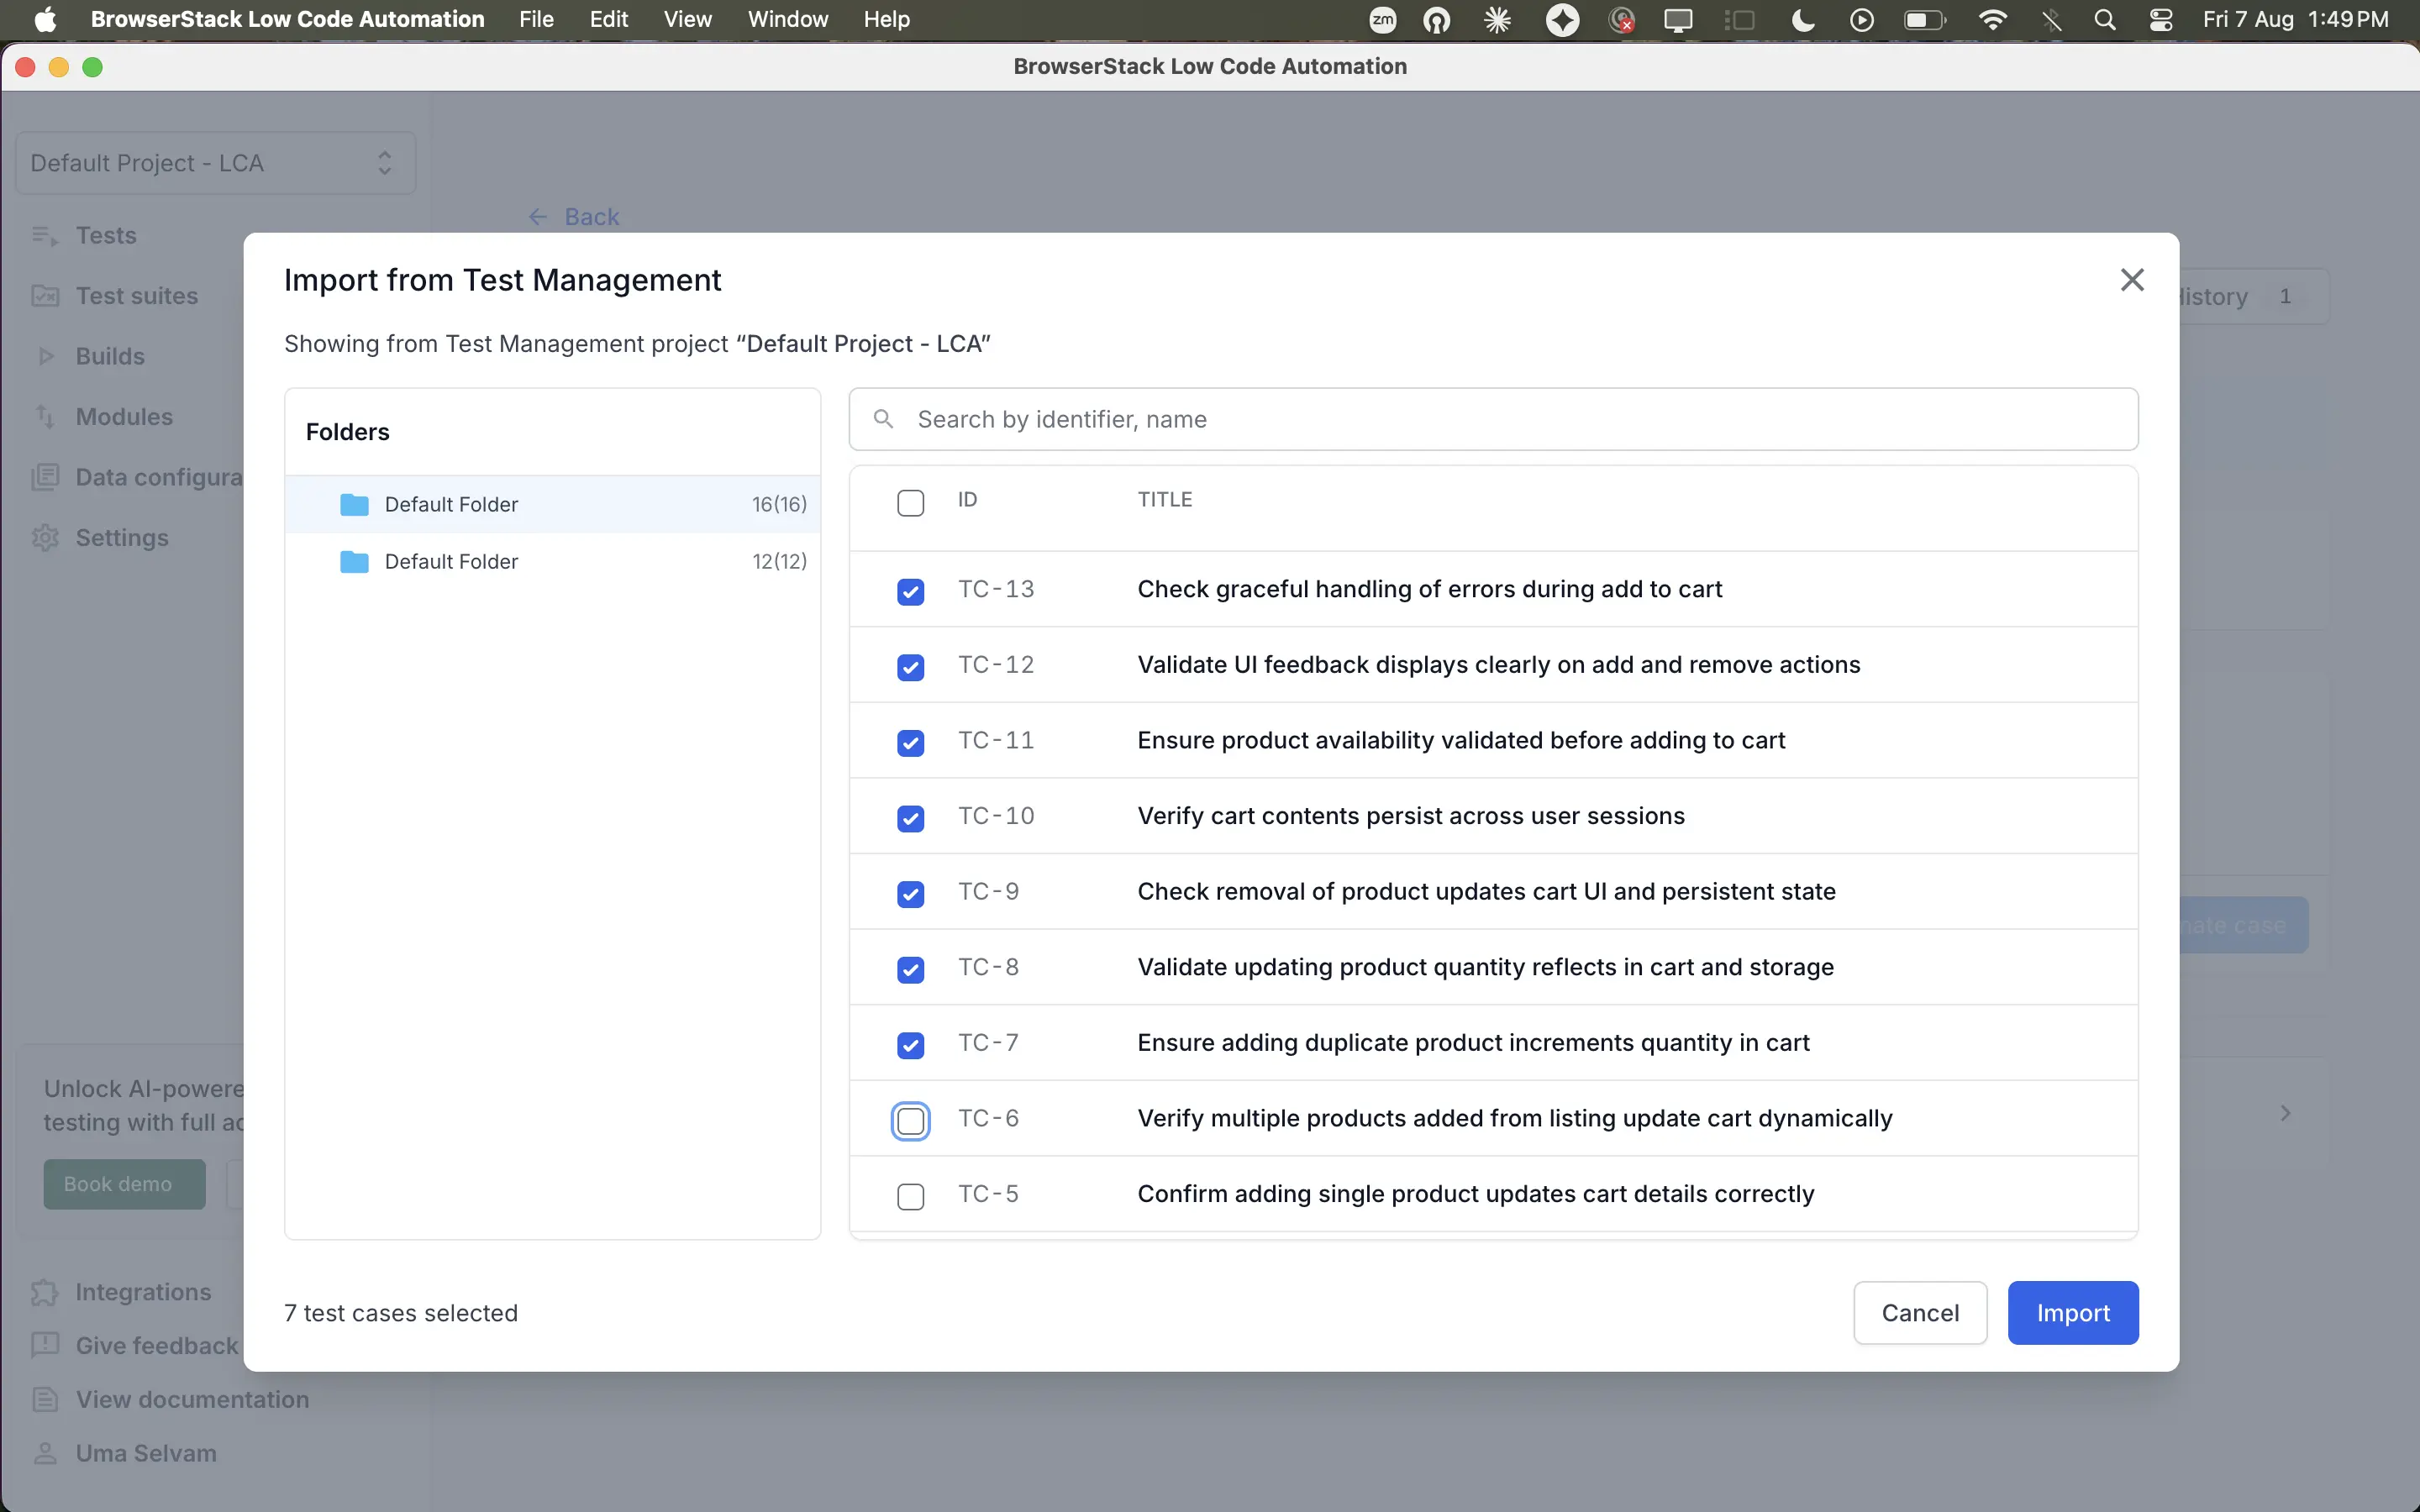The image size is (2420, 1512).
Task: Click the Builds play icon in sidebar
Action: coord(45,356)
